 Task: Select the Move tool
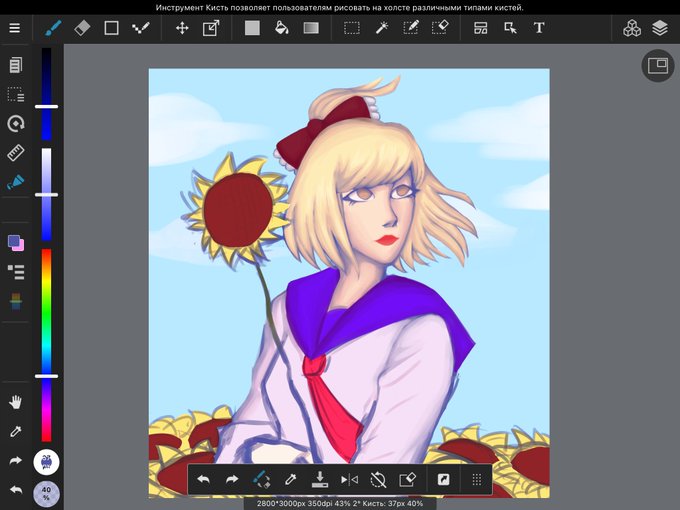coord(182,28)
